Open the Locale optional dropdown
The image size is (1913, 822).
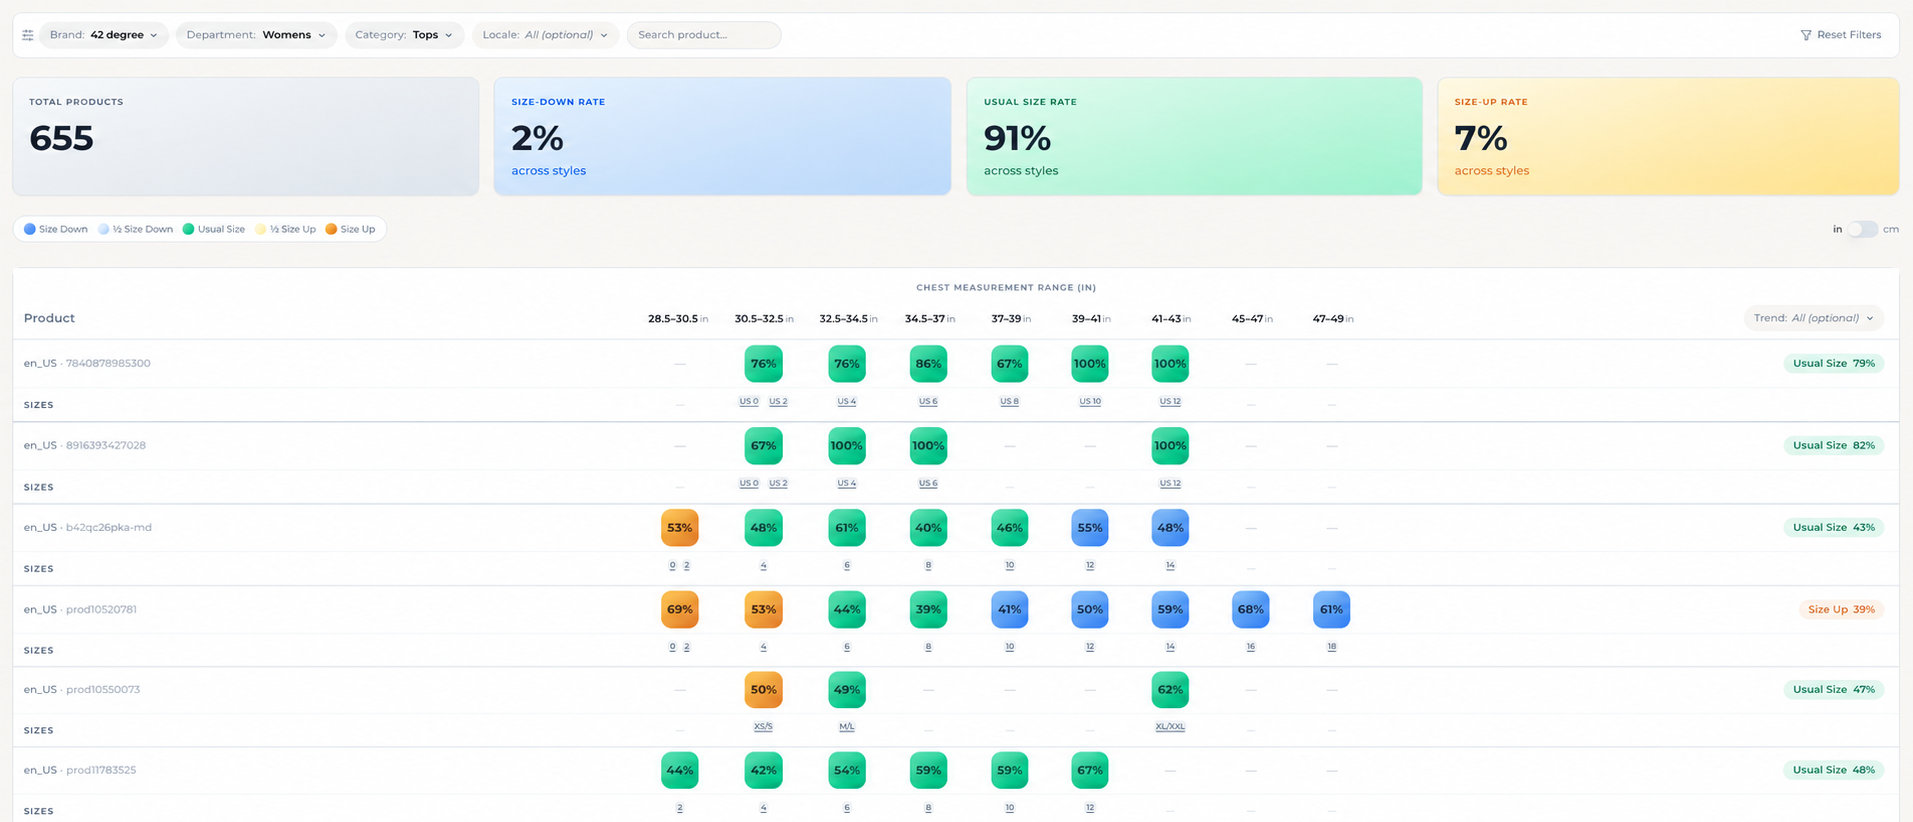click(x=545, y=35)
